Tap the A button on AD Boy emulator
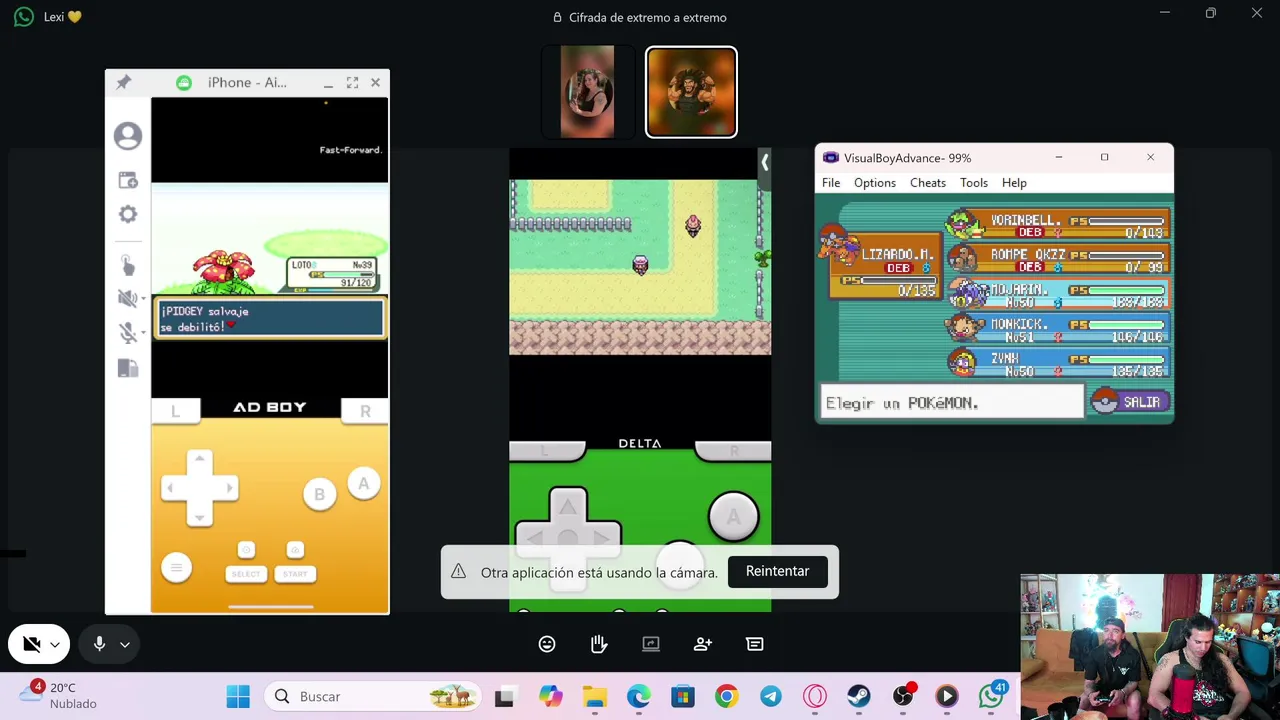Screen dimensions: 1280x720 [363, 484]
